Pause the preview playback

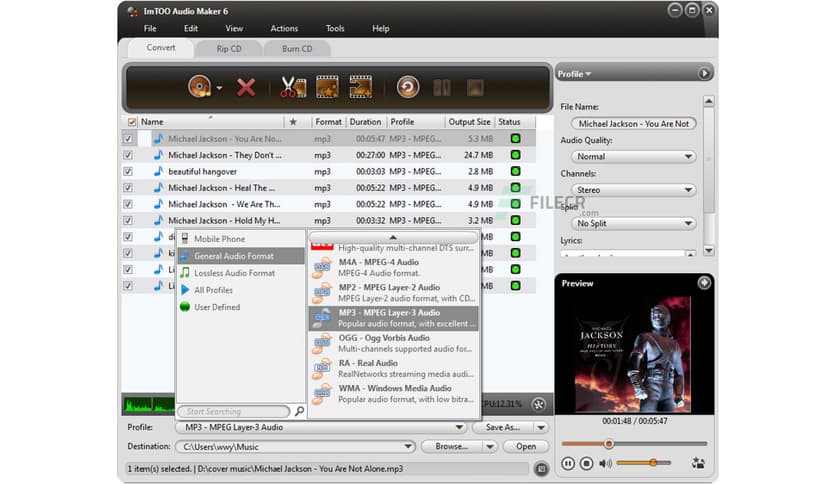point(568,464)
